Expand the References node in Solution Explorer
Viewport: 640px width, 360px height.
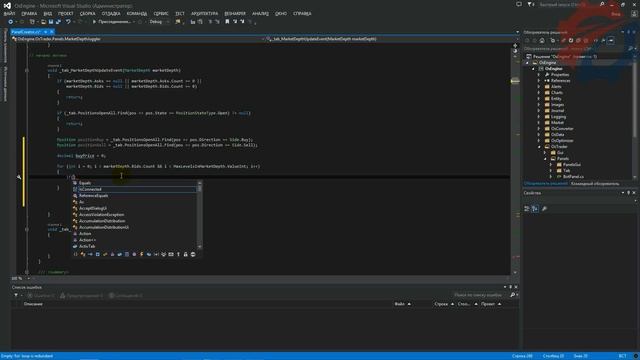(x=539, y=81)
